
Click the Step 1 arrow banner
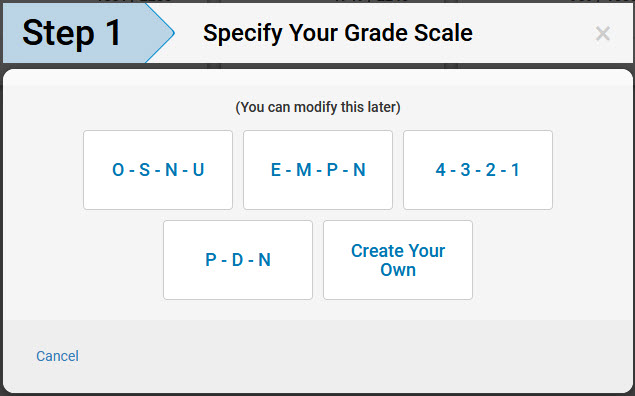click(89, 33)
